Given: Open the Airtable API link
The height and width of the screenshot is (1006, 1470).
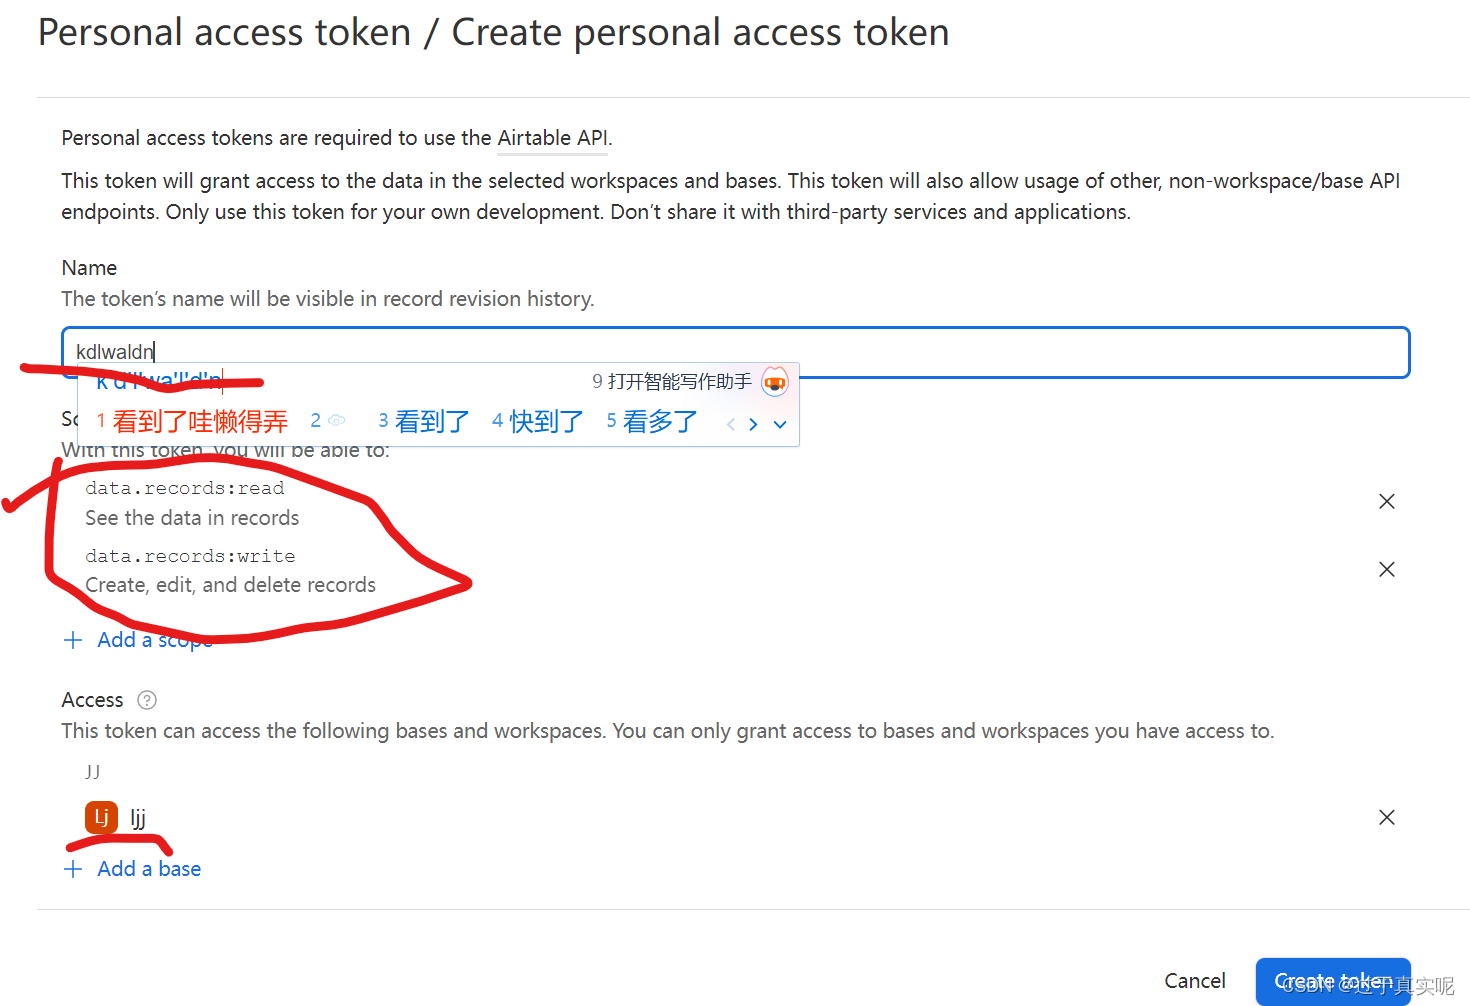Looking at the screenshot, I should coord(553,138).
